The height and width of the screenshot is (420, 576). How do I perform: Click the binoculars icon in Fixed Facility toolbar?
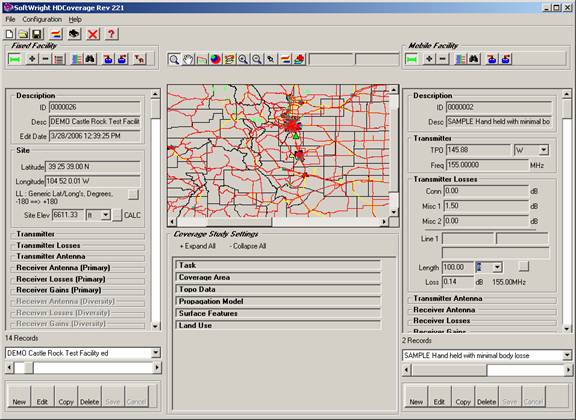point(90,59)
